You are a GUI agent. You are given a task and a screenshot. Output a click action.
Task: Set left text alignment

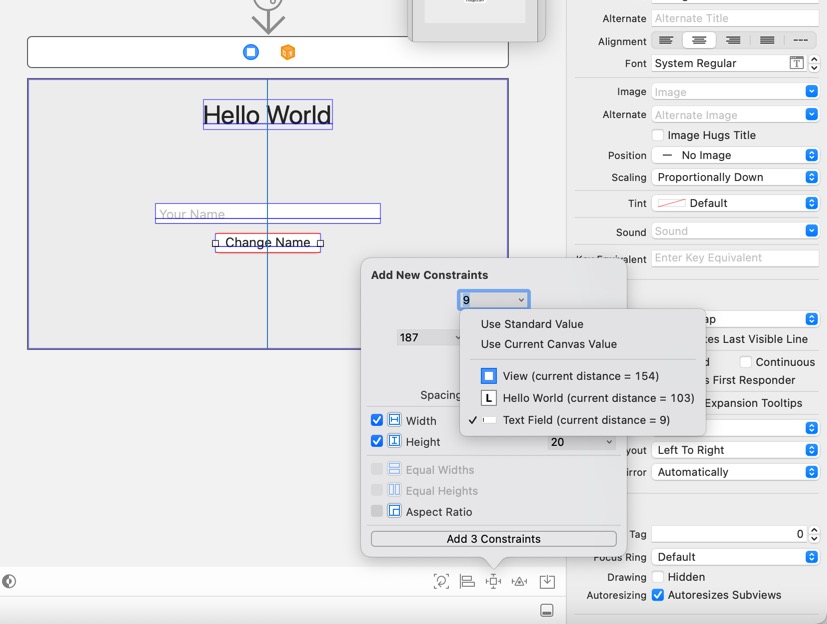tap(666, 40)
